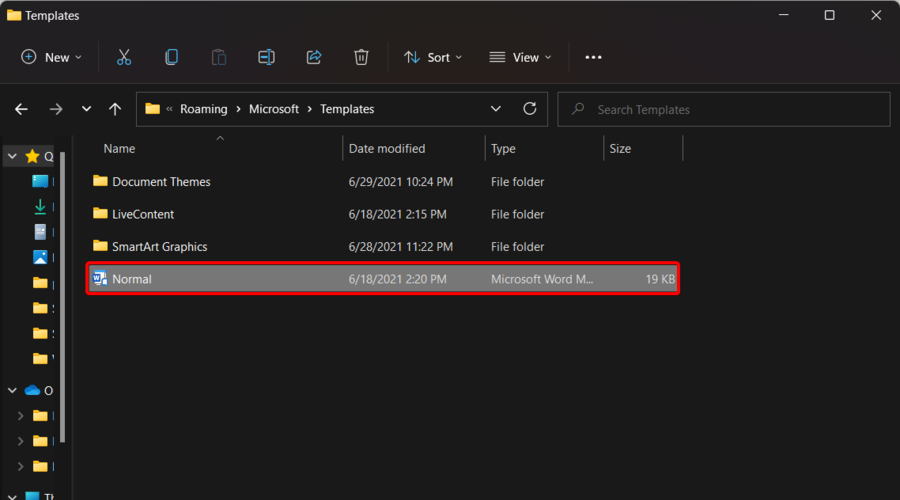Open the Sort options dropdown

433,57
